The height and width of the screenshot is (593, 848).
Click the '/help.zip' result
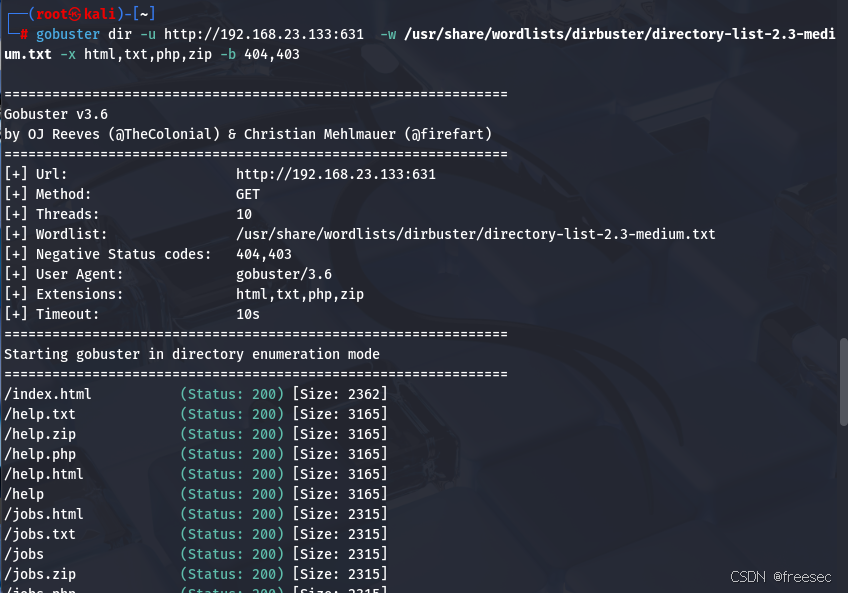pyautogui.click(x=40, y=434)
